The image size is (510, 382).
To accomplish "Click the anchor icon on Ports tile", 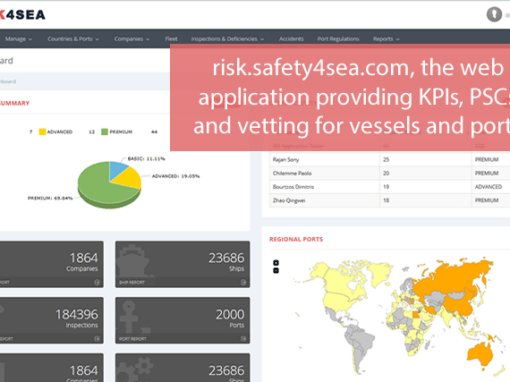I will tap(129, 316).
